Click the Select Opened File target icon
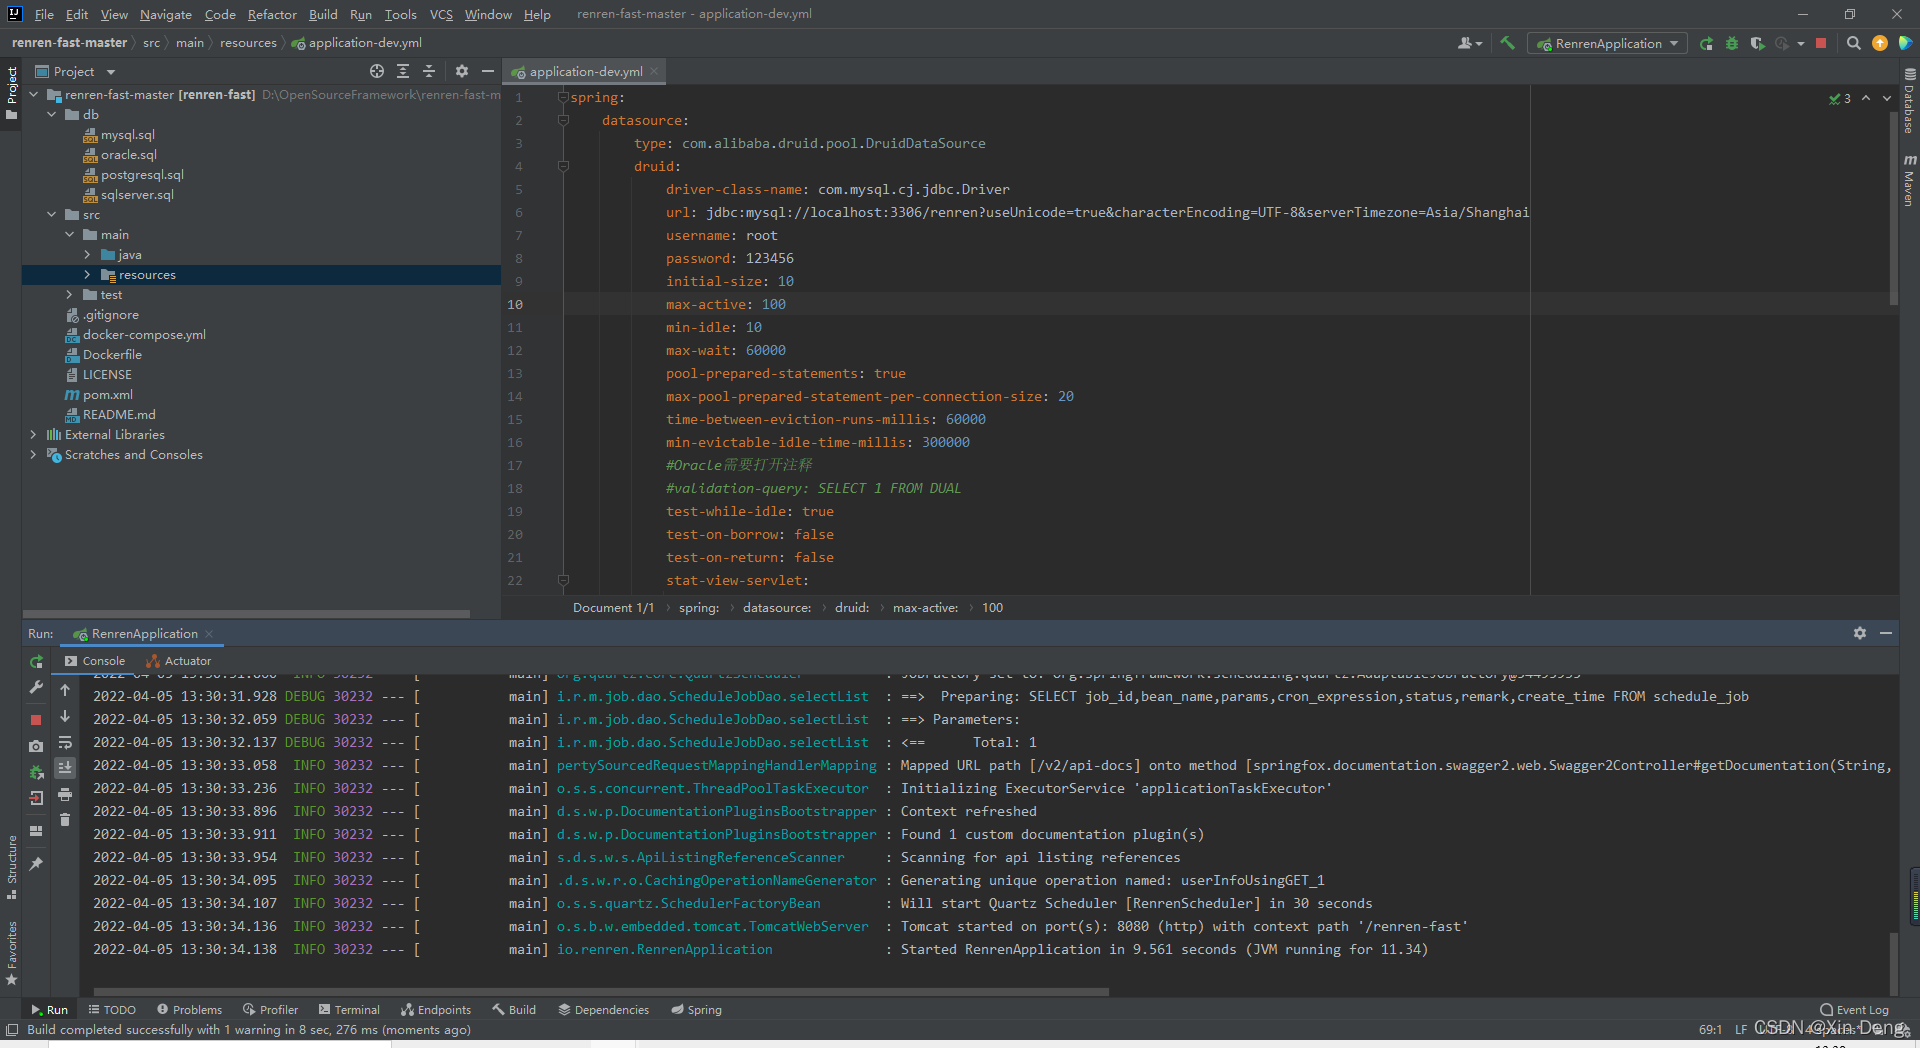 [376, 71]
